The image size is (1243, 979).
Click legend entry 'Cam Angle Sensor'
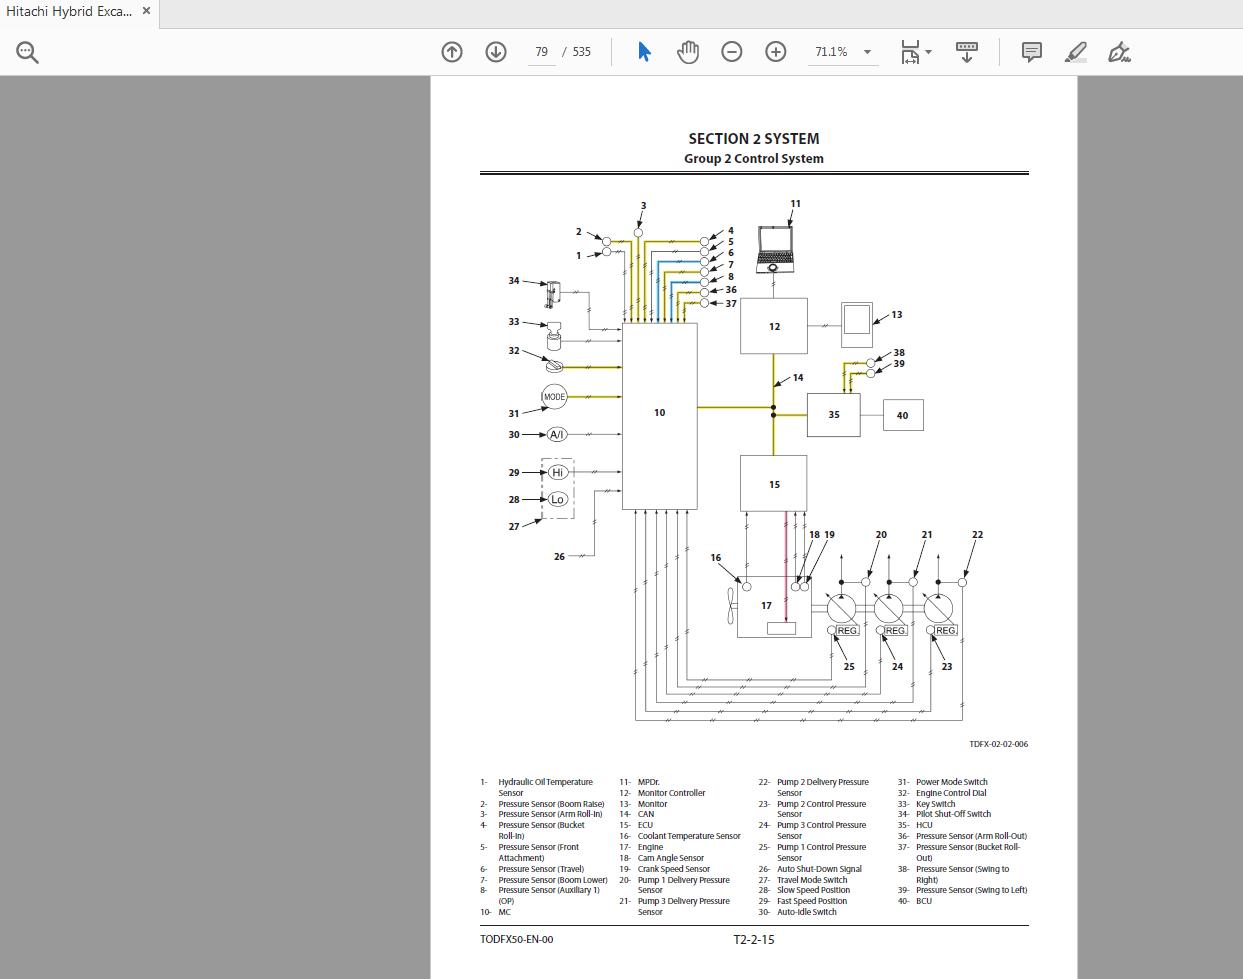coord(671,858)
